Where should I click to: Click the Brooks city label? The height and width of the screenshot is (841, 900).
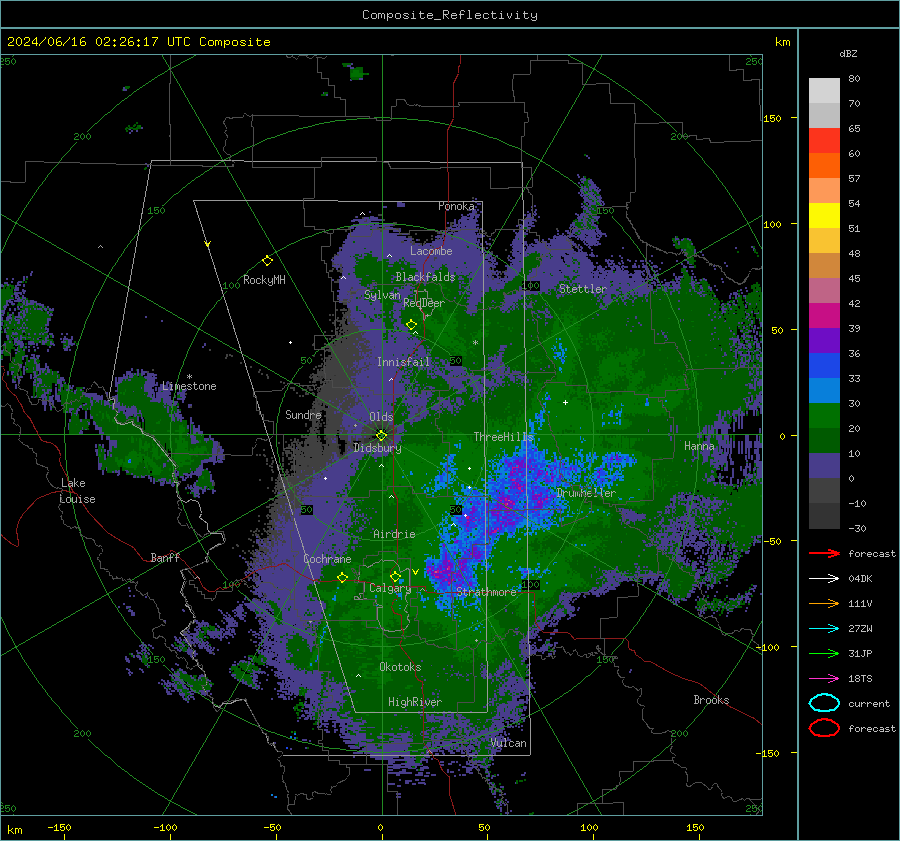[x=711, y=700]
